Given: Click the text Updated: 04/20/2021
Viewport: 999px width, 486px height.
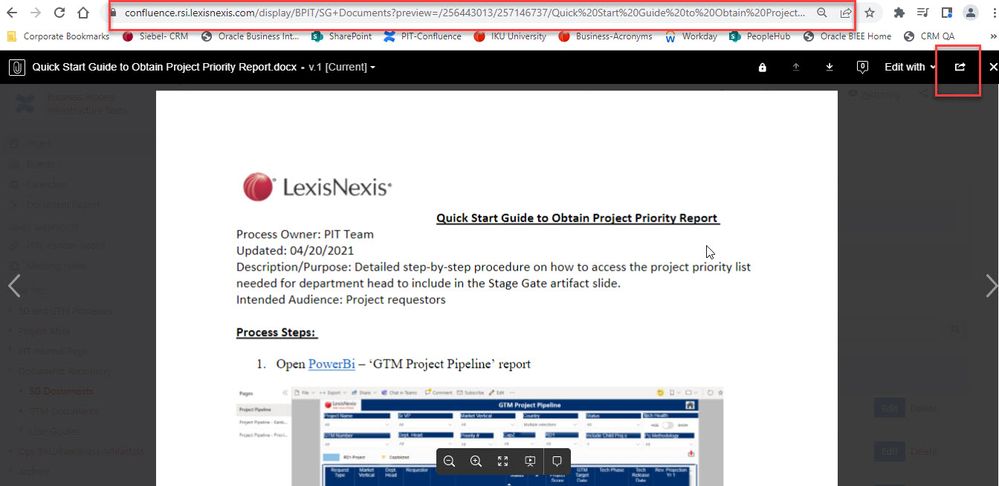Looking at the screenshot, I should tap(295, 251).
